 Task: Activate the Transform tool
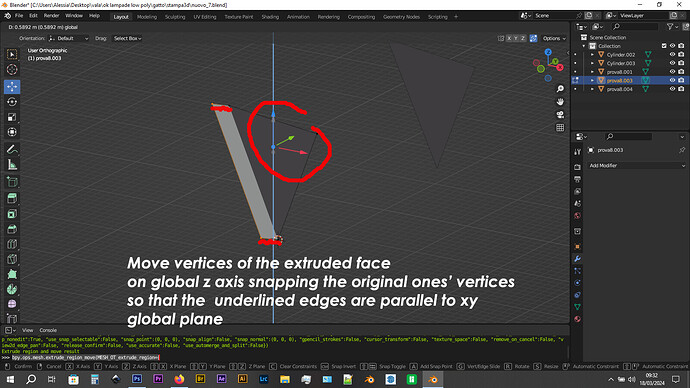[12, 132]
